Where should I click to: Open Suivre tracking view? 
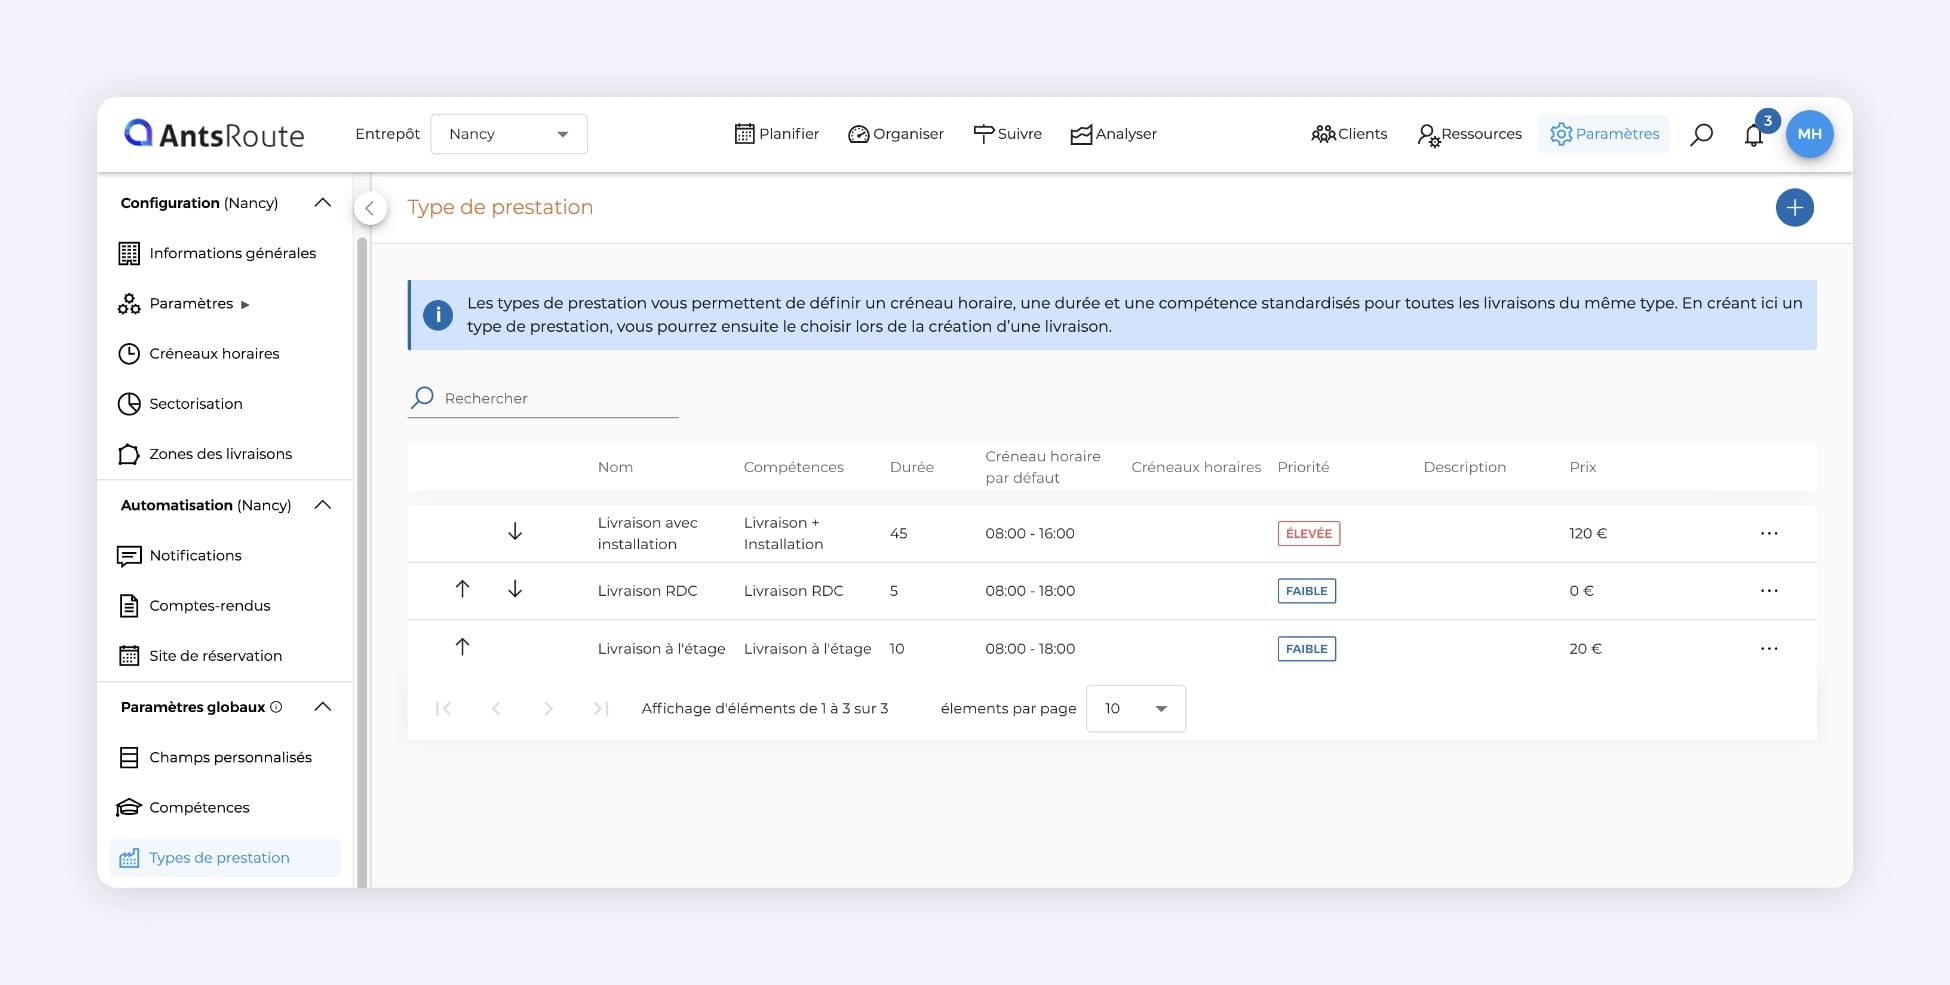[1007, 133]
